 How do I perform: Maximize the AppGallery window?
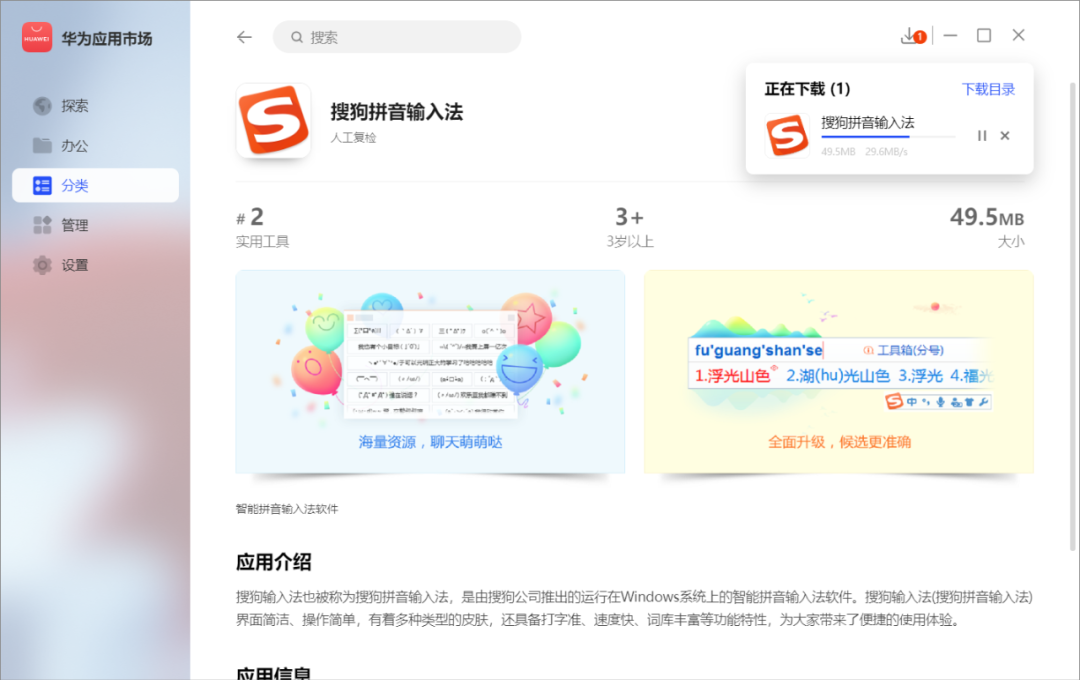pos(984,35)
